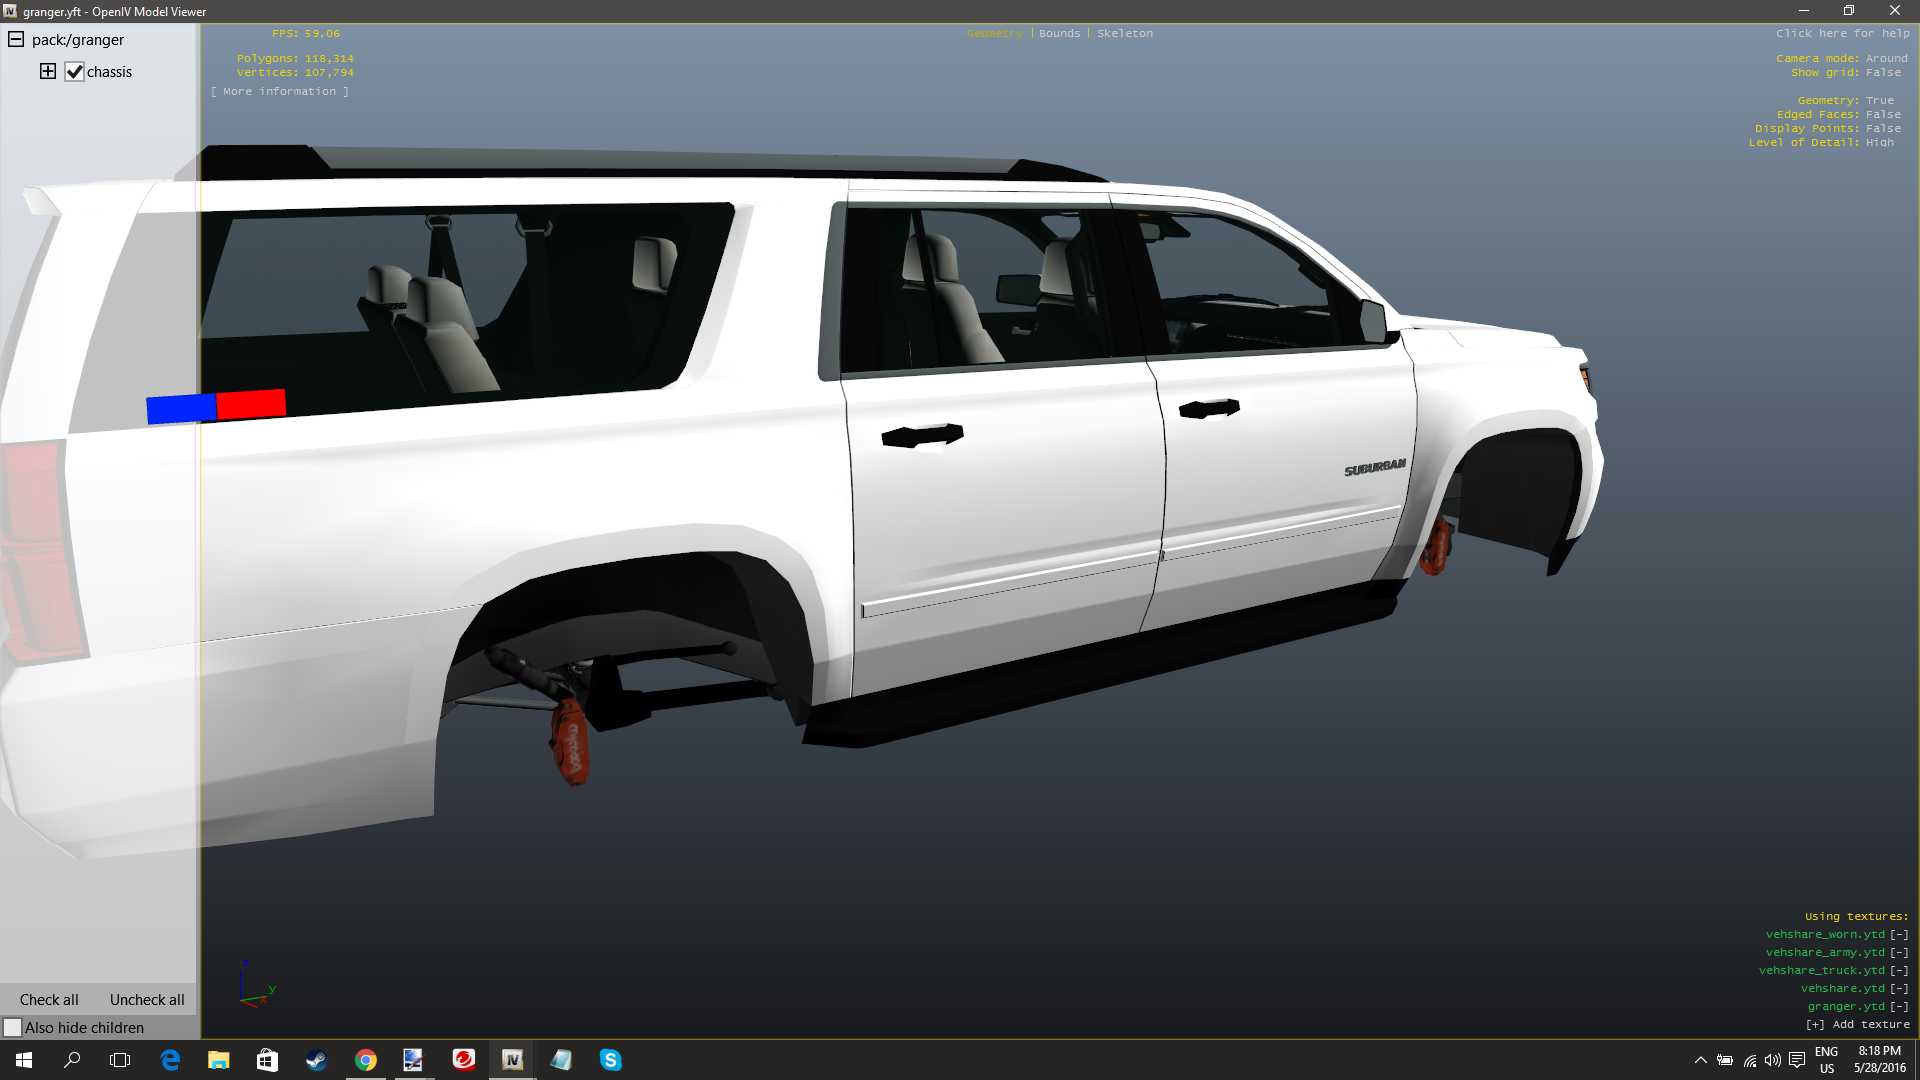Open the Windows Store icon
The width and height of the screenshot is (1920, 1080).
(267, 1060)
